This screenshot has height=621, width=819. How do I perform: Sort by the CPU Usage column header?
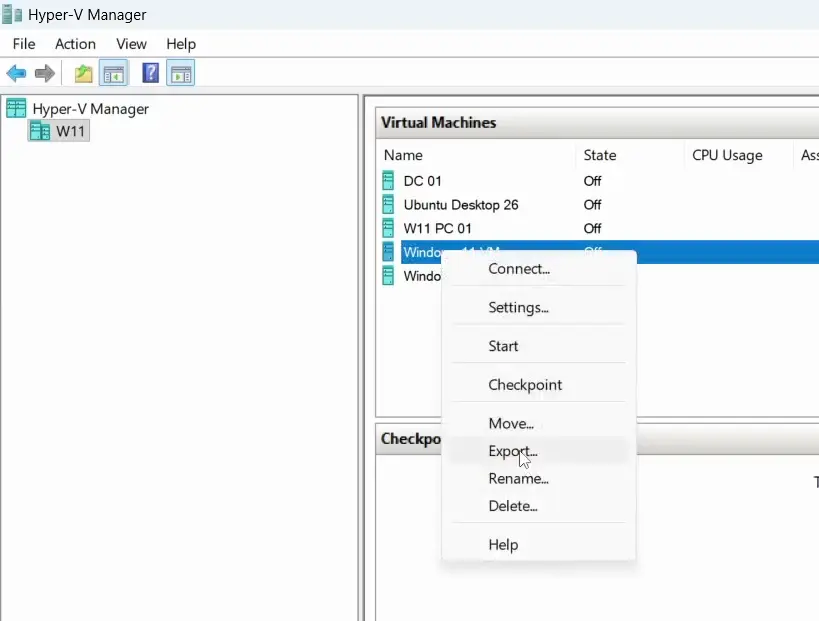tap(727, 155)
